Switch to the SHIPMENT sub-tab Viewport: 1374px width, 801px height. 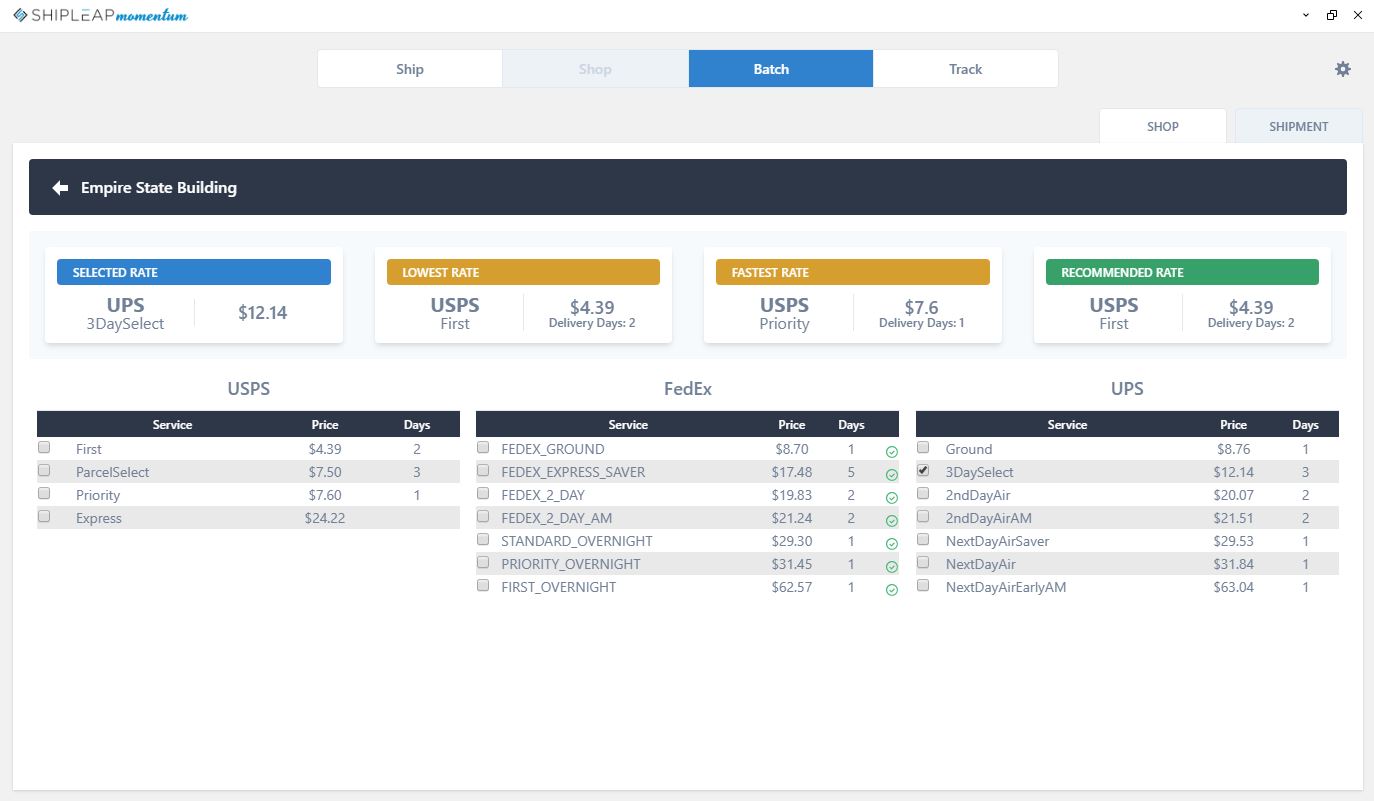pos(1299,126)
